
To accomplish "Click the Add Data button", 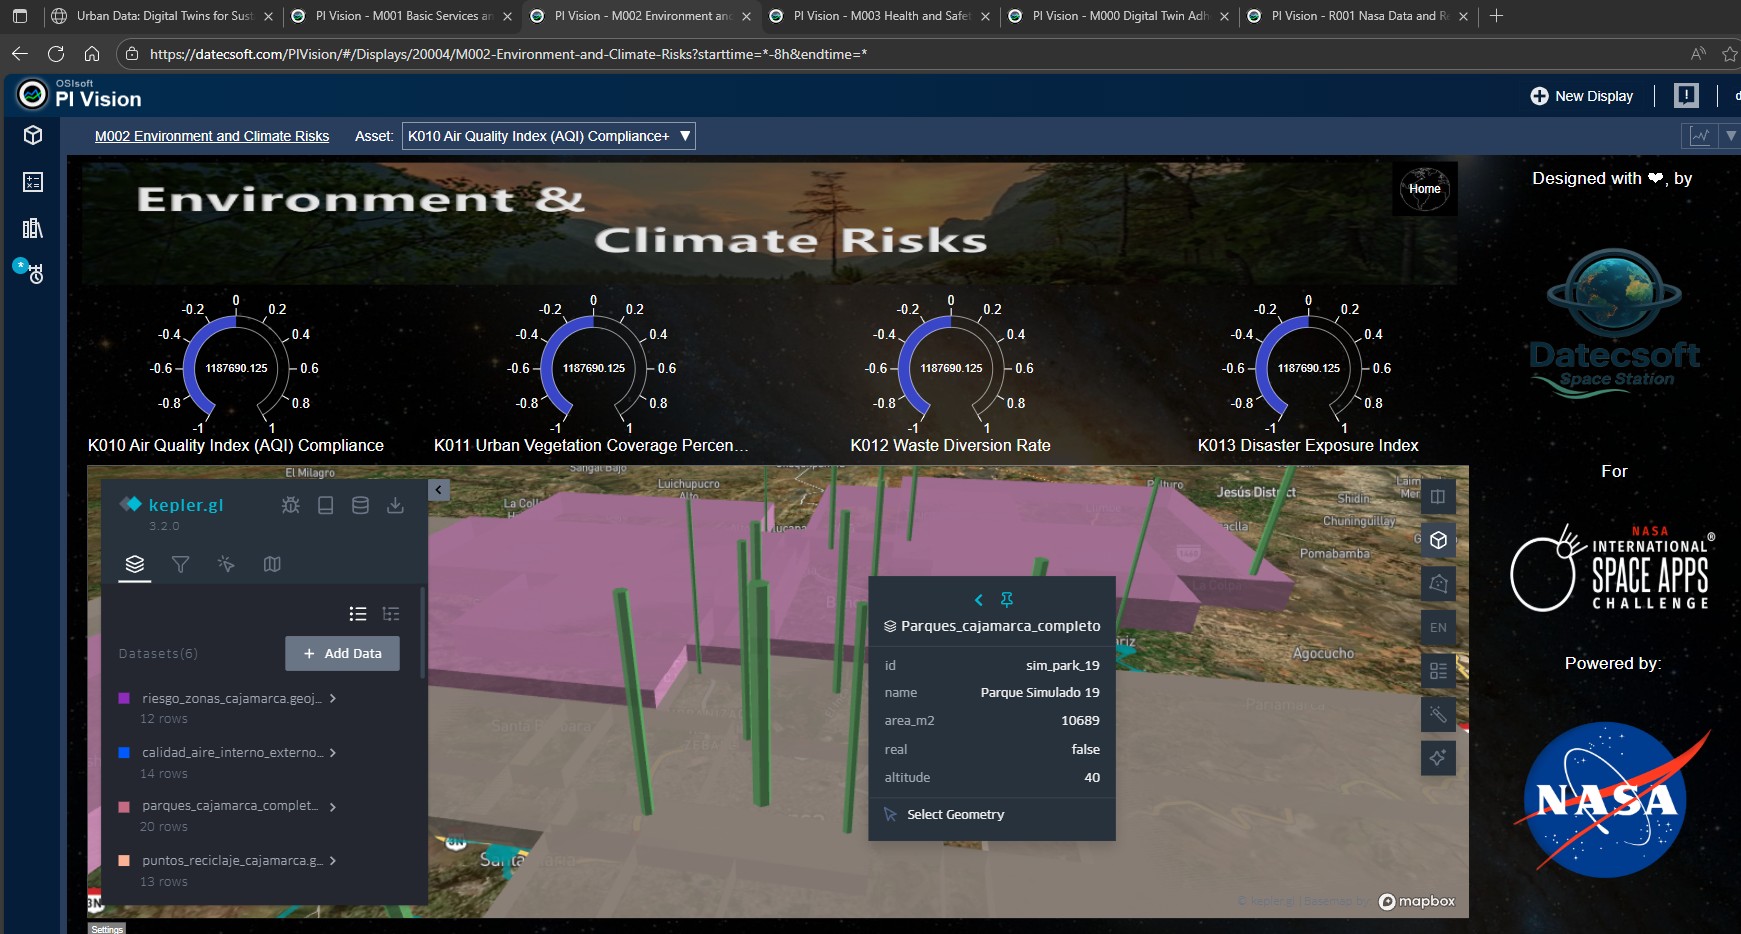I will pyautogui.click(x=342, y=654).
